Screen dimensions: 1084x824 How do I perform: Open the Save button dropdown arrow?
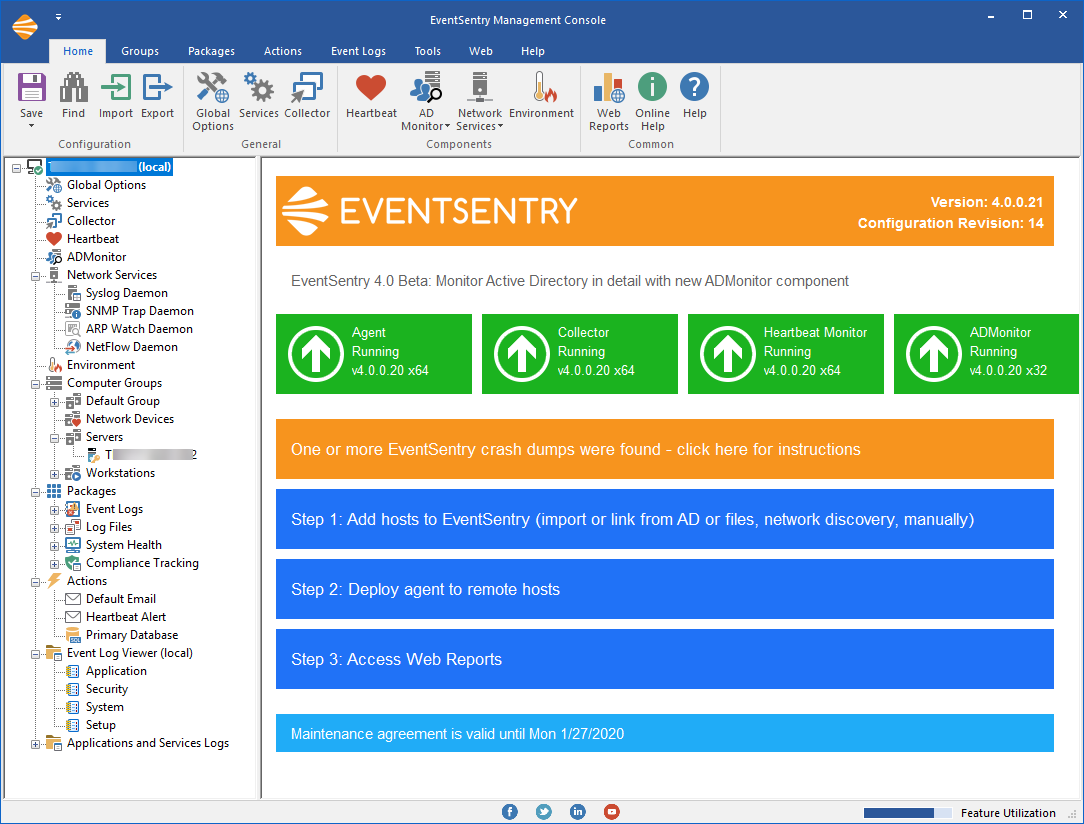(31, 126)
